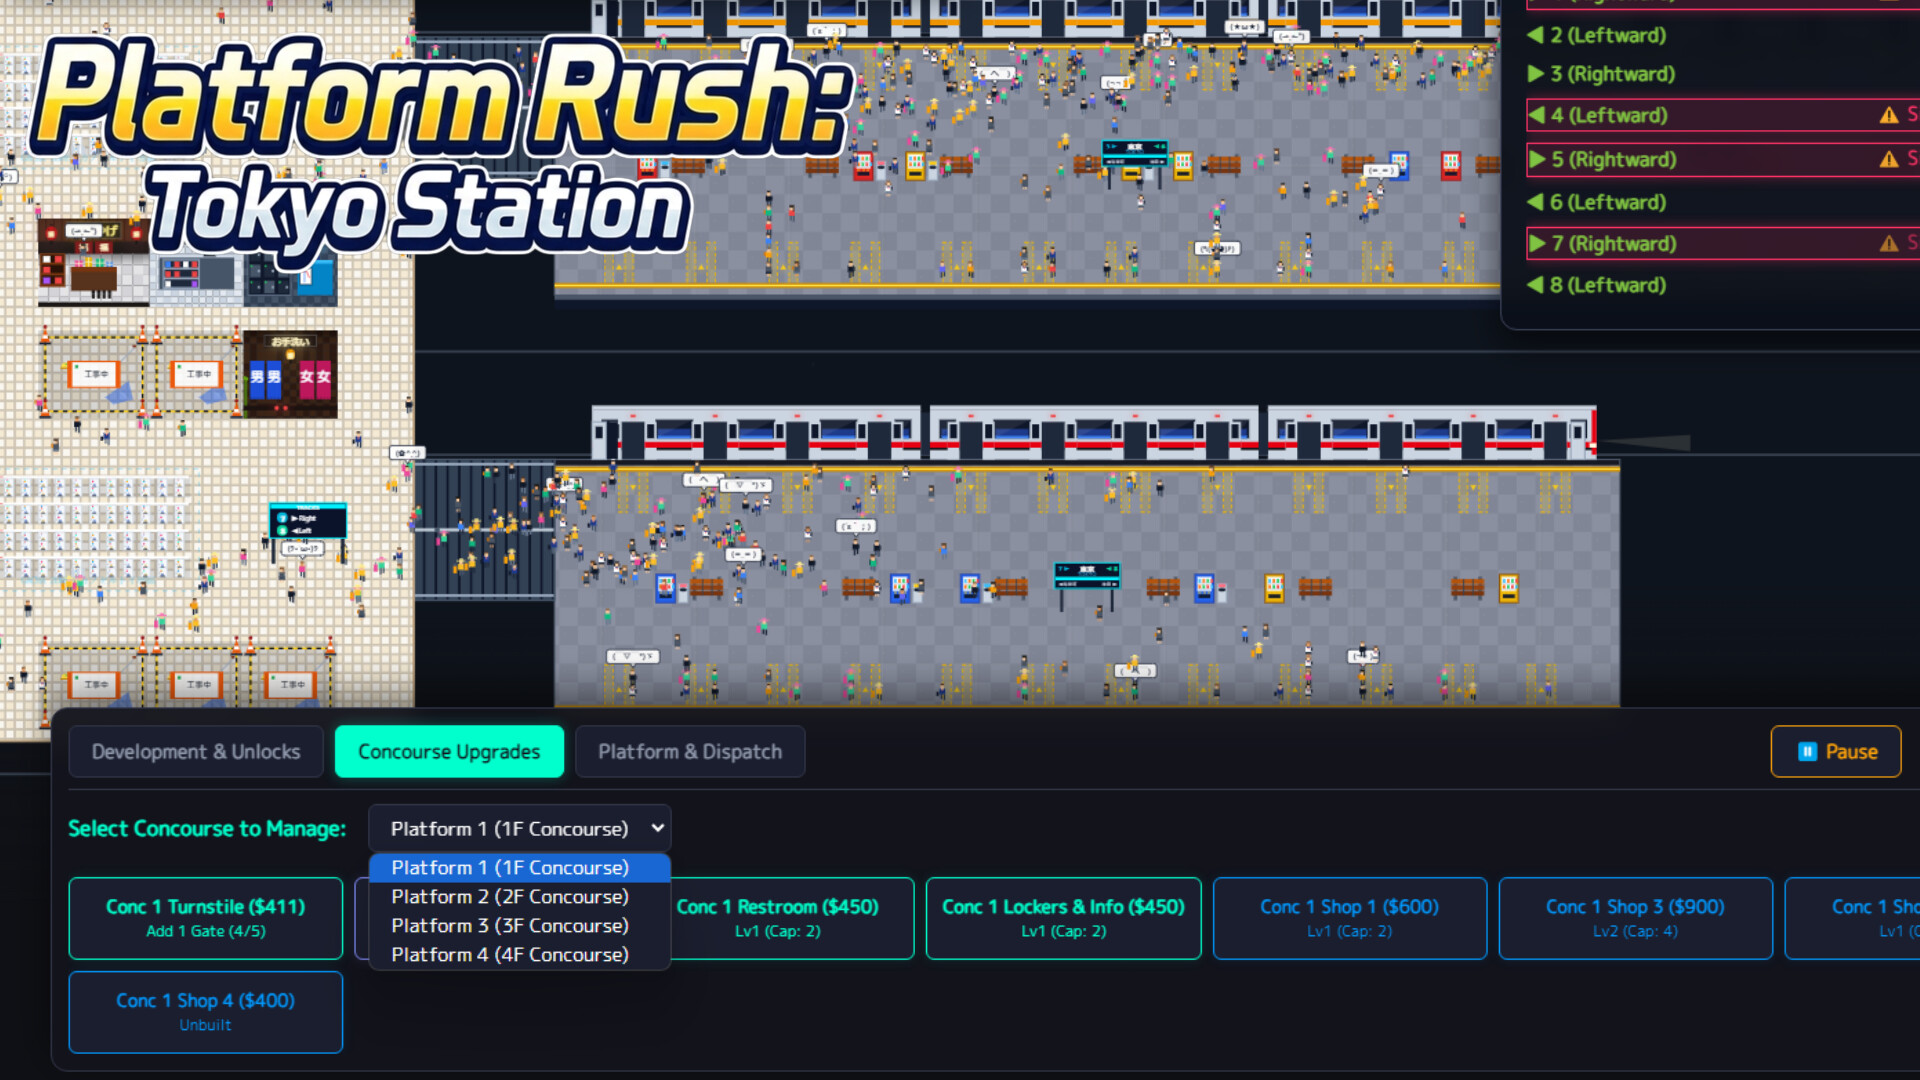Screen dimensions: 1920x1080
Task: Open the Concourse Upgrades tab
Action: (x=449, y=751)
